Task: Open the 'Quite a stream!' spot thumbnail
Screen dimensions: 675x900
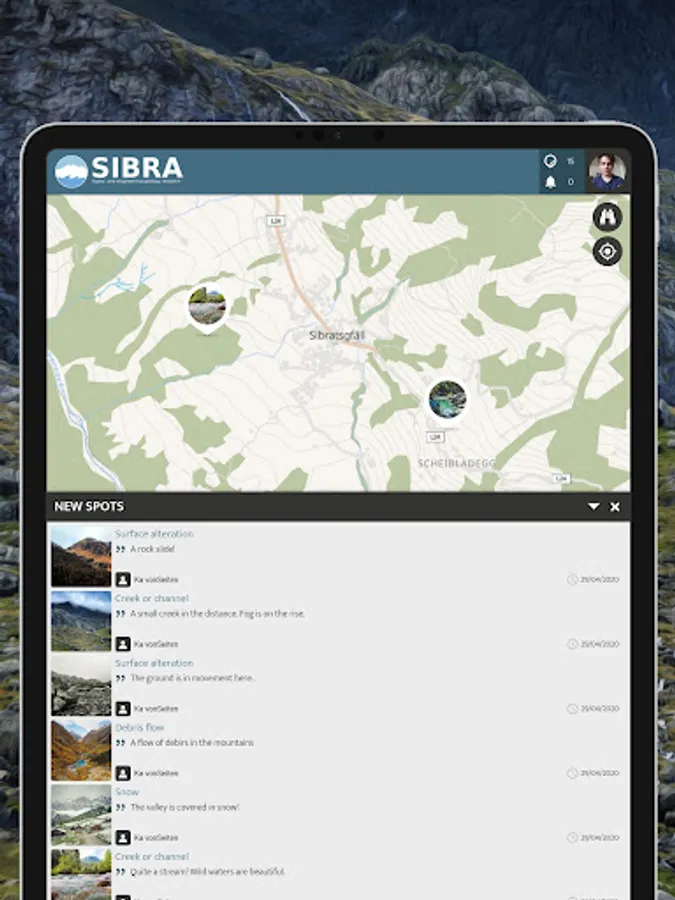Action: (x=81, y=874)
